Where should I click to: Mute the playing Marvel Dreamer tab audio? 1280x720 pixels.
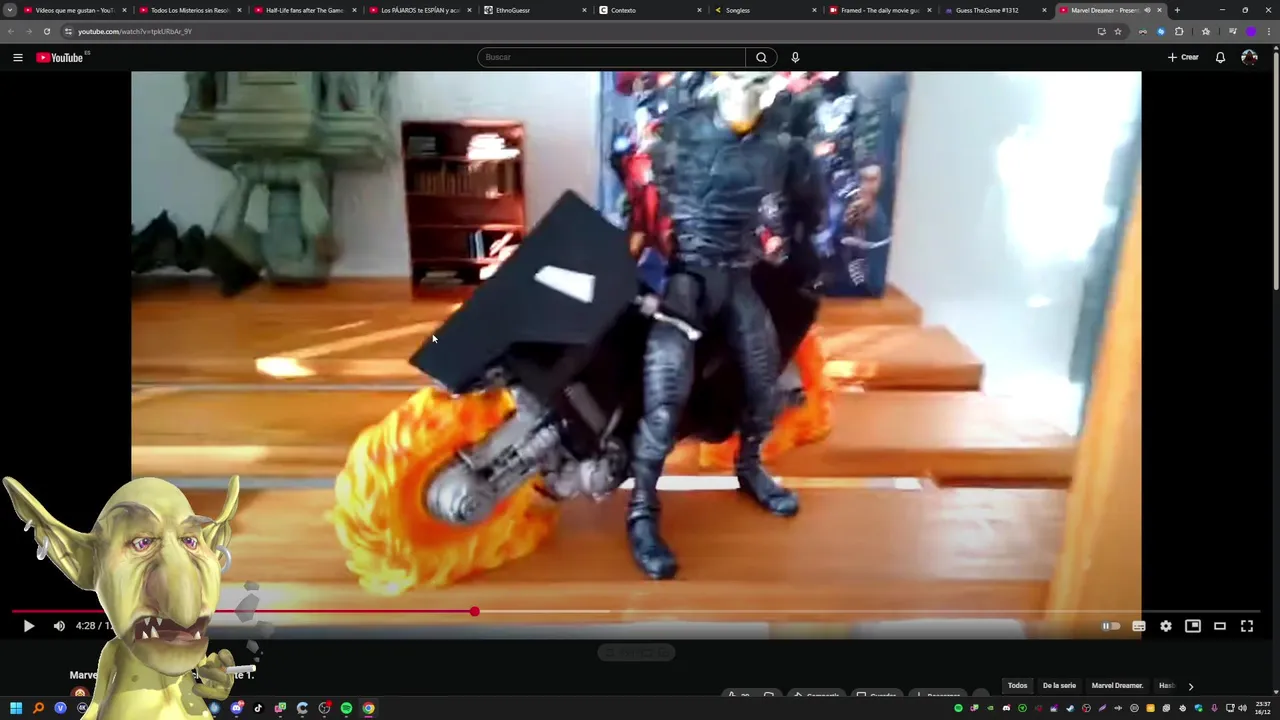click(1147, 10)
